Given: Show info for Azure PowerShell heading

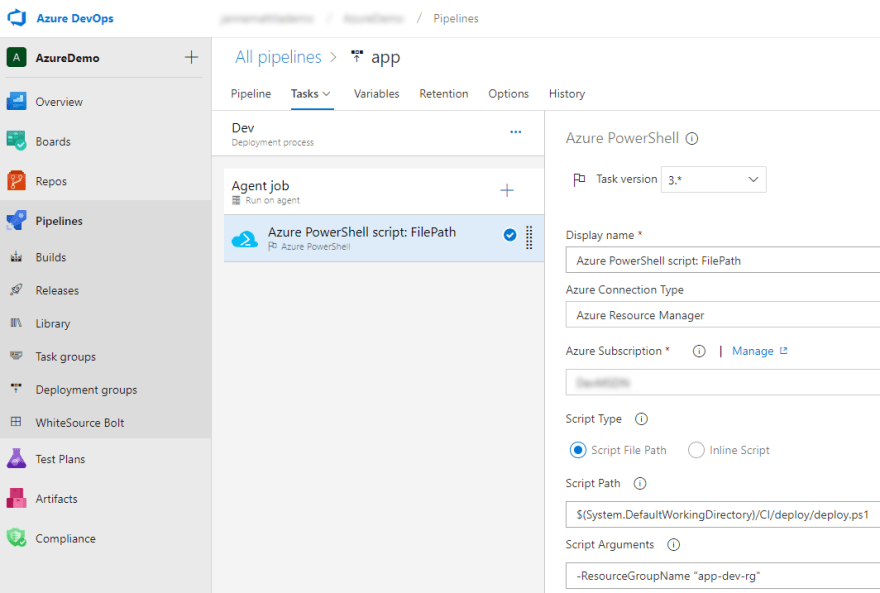Looking at the screenshot, I should [x=692, y=139].
